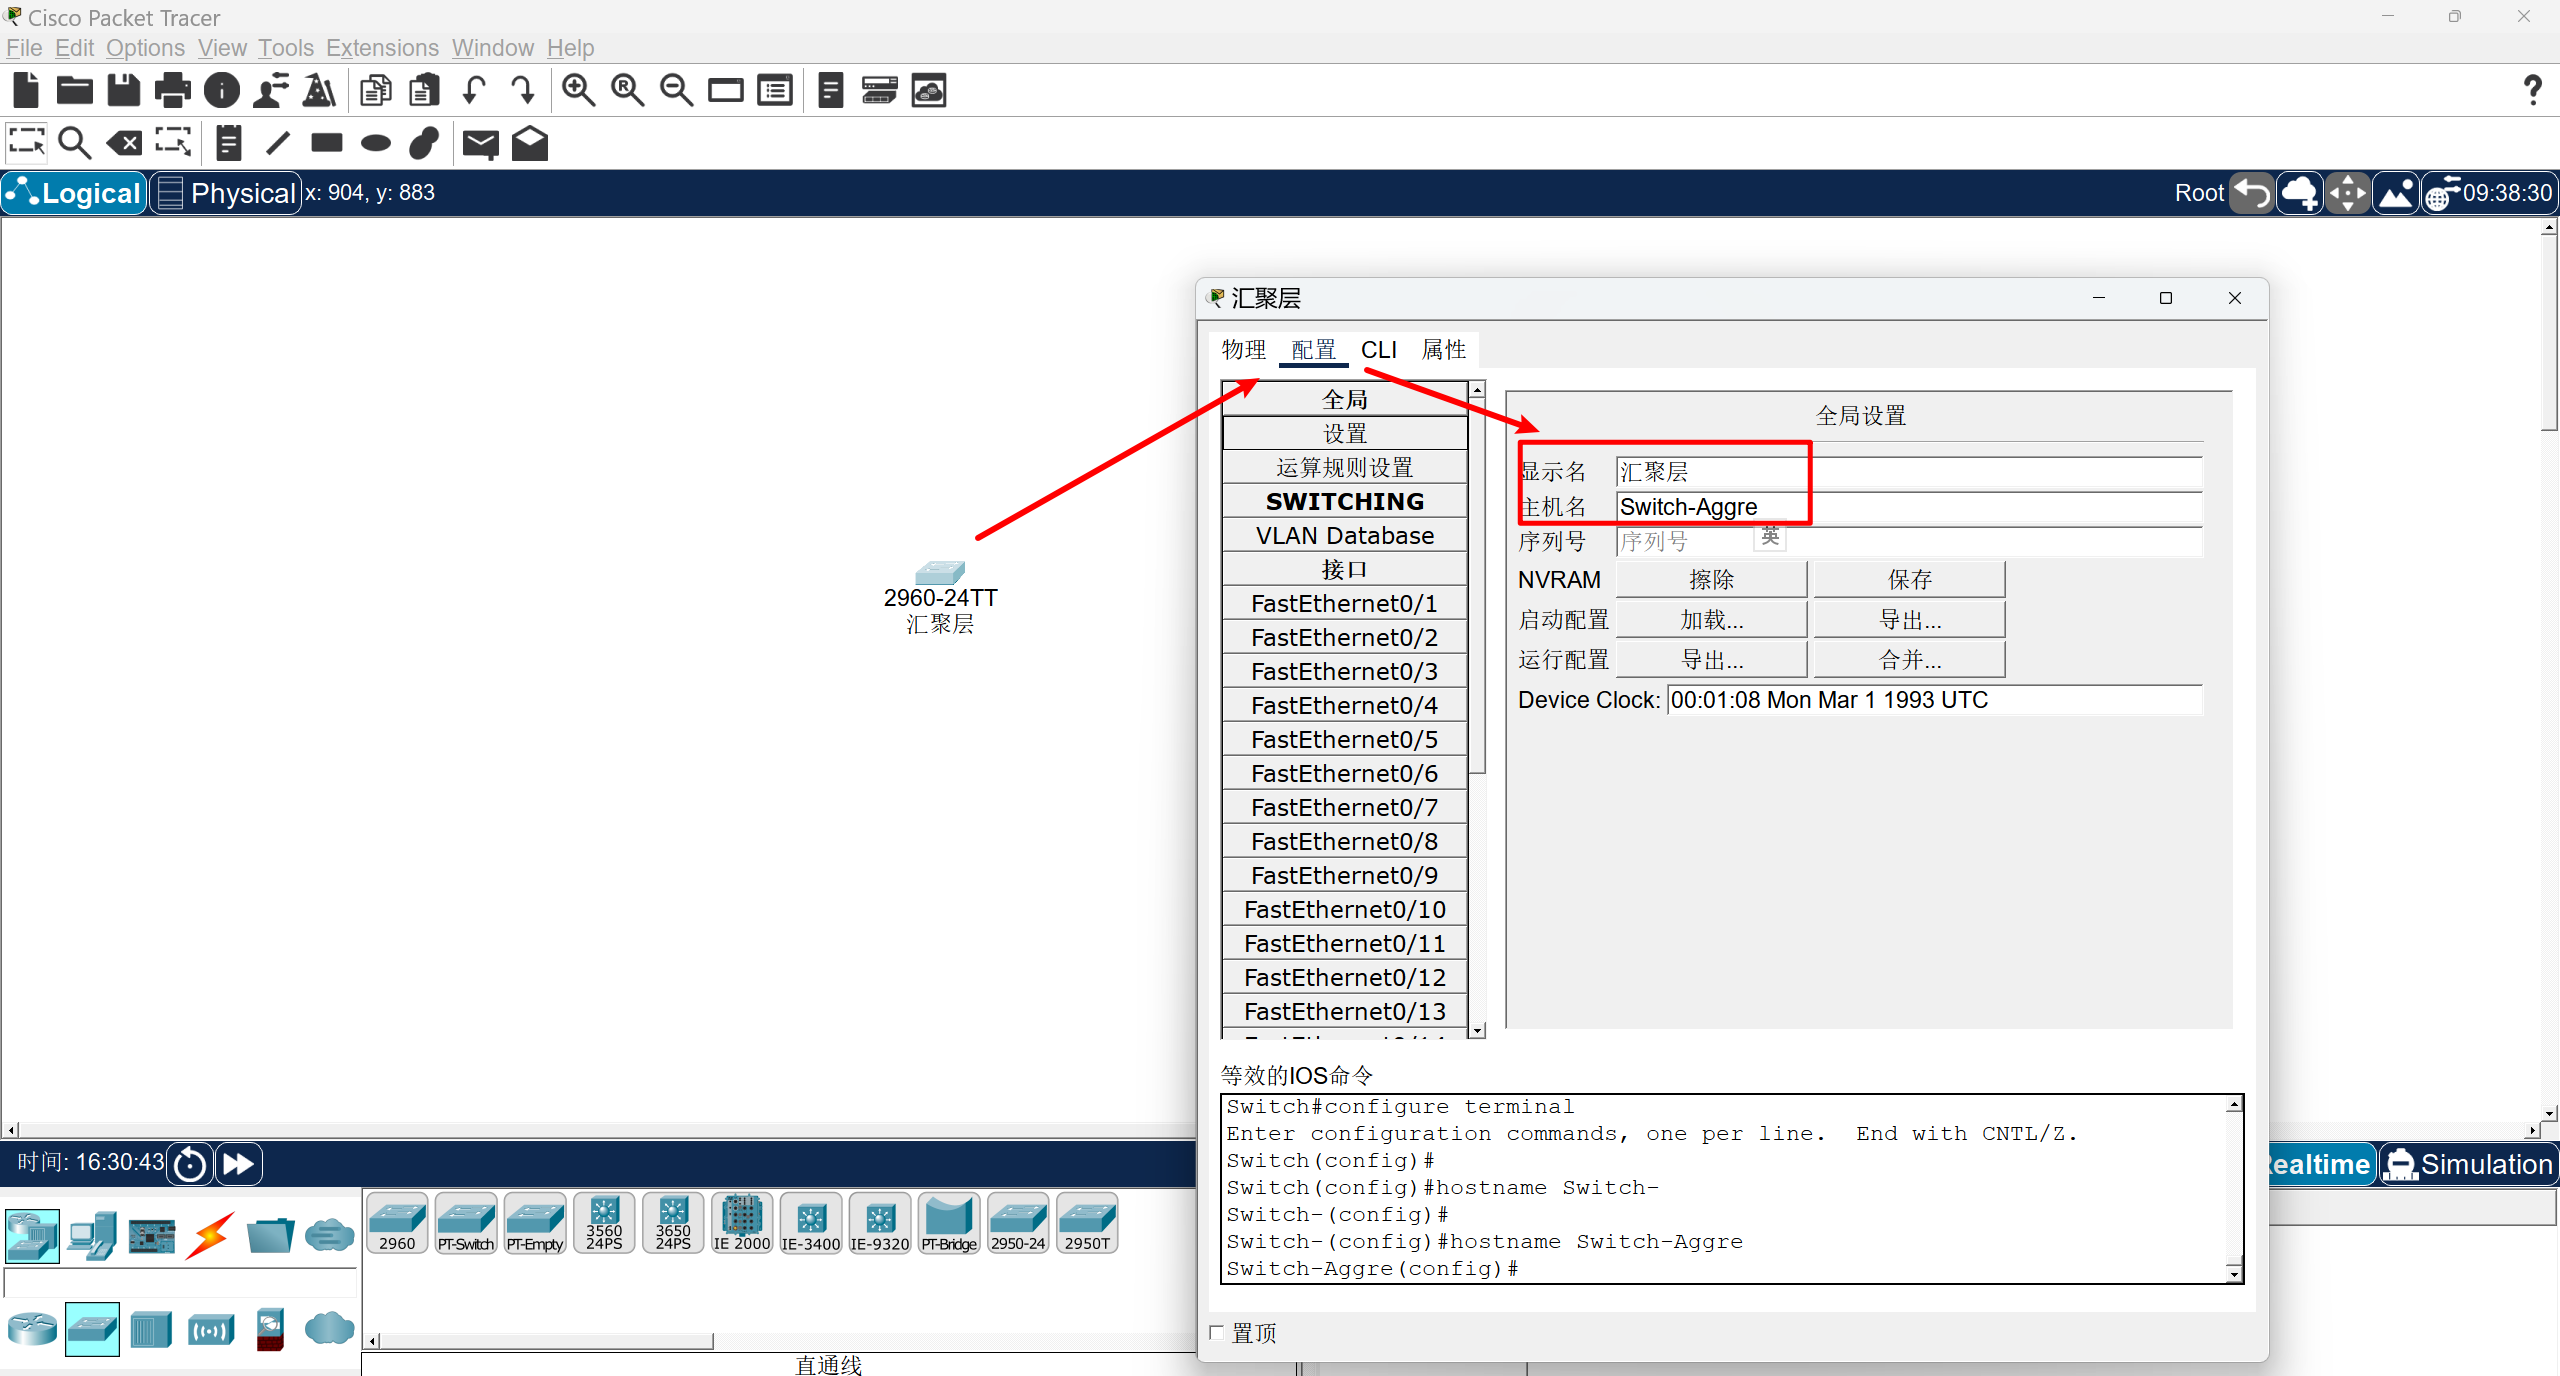
Task: Click the 2960-24TT switch on the workspace
Action: (940, 573)
